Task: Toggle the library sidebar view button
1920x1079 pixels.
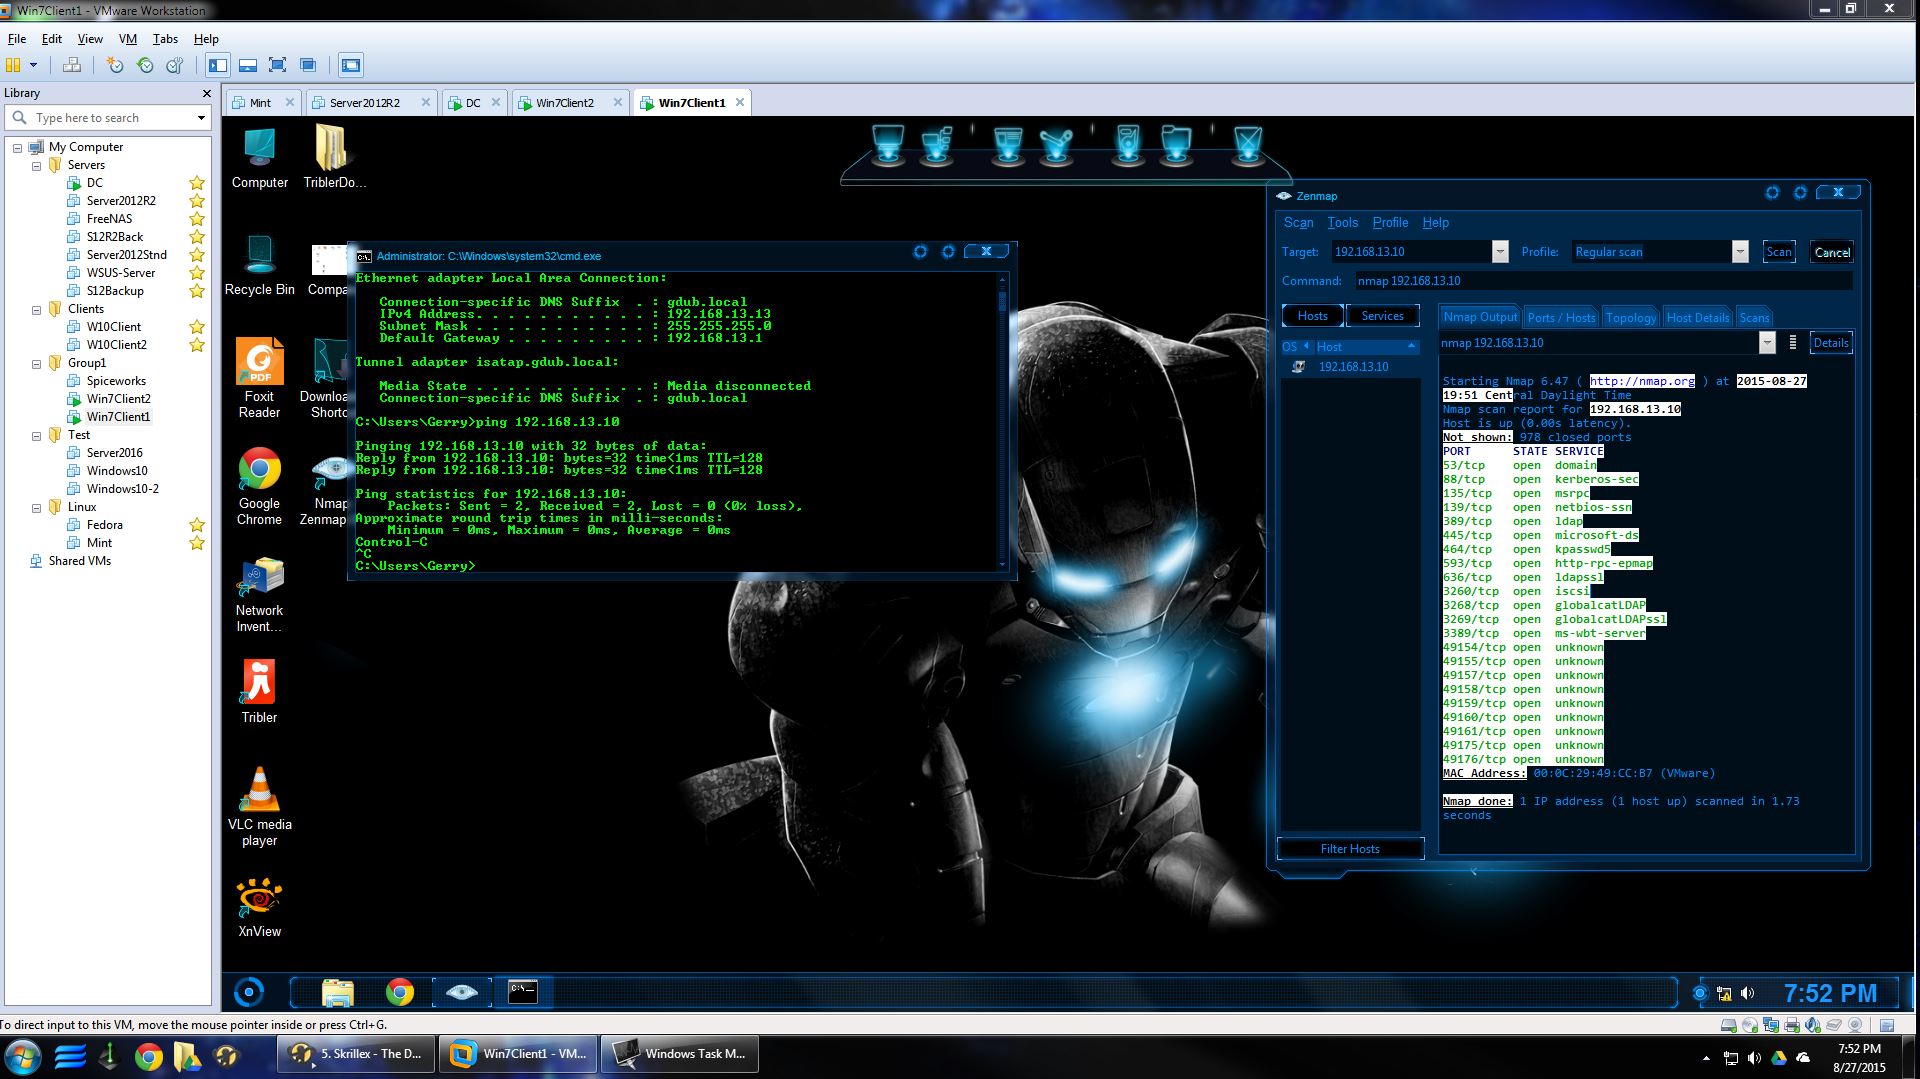Action: (x=218, y=65)
